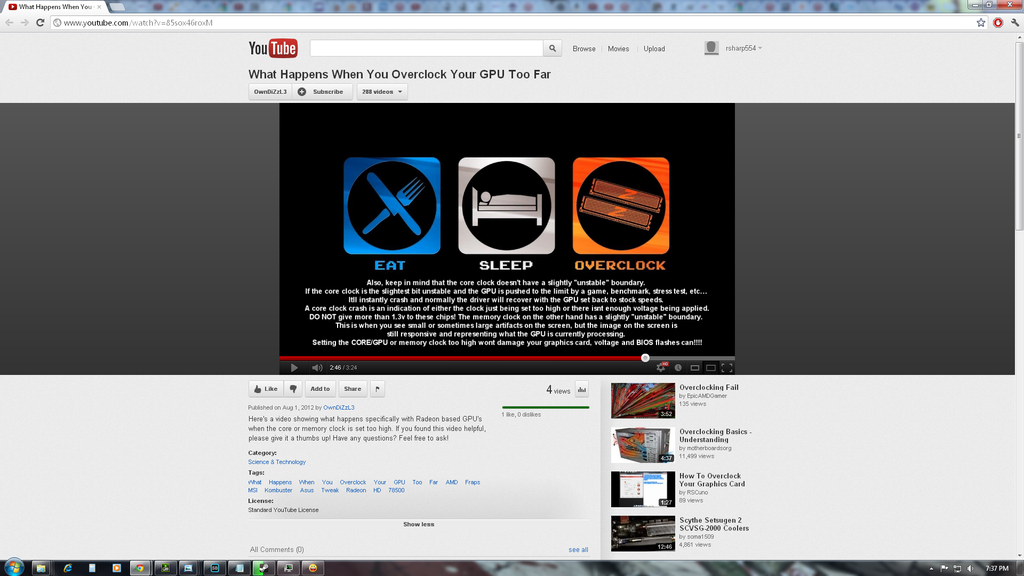Open the Science & Technology category link
The height and width of the screenshot is (576, 1024).
[x=277, y=462]
